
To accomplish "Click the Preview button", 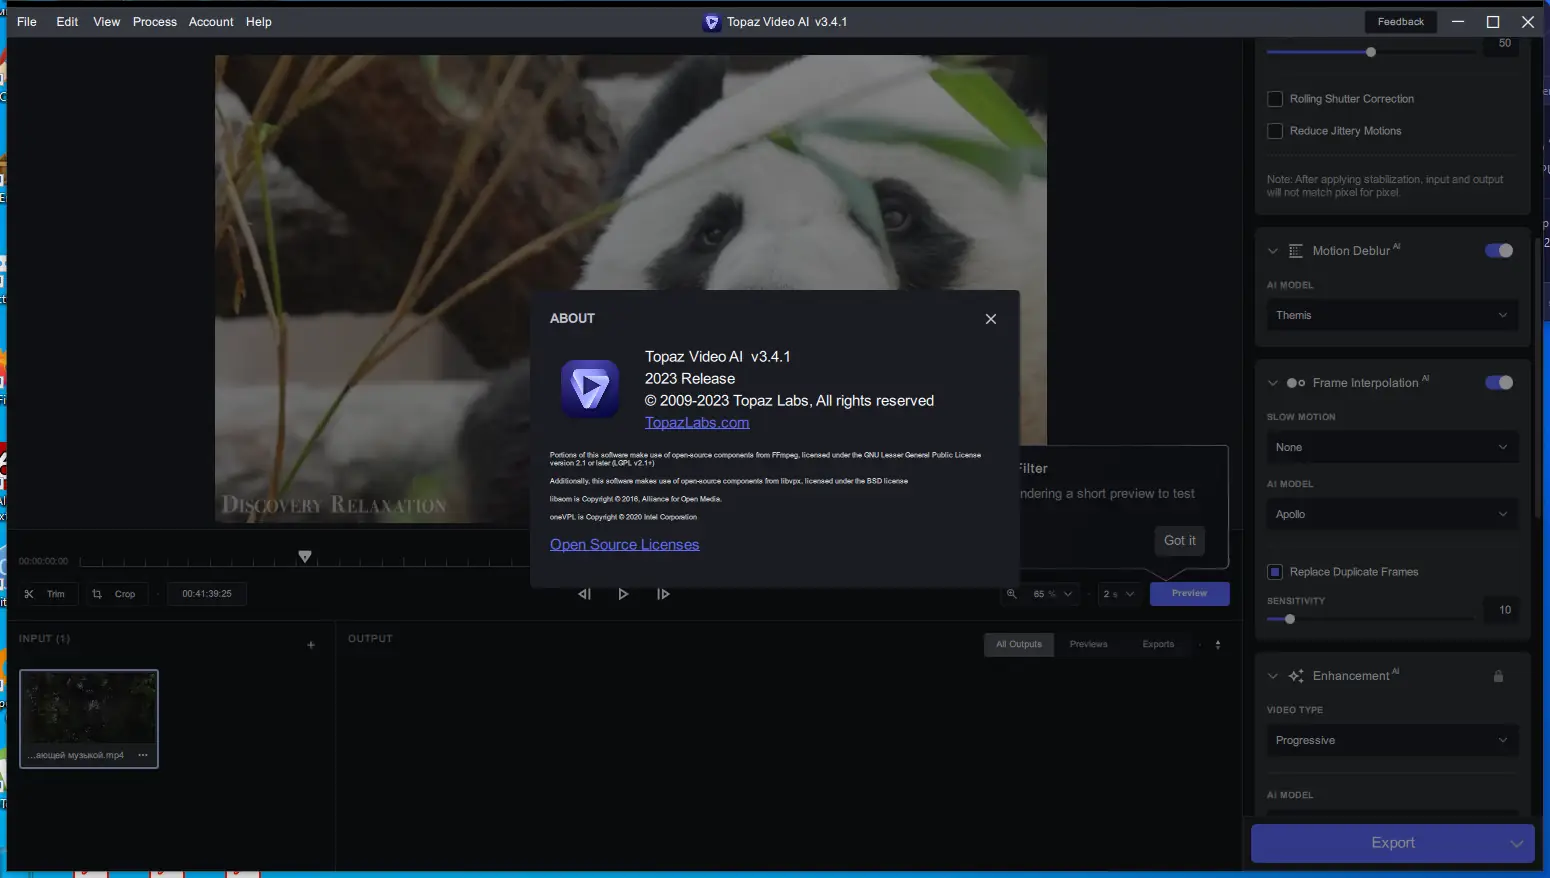I will click(x=1189, y=594).
